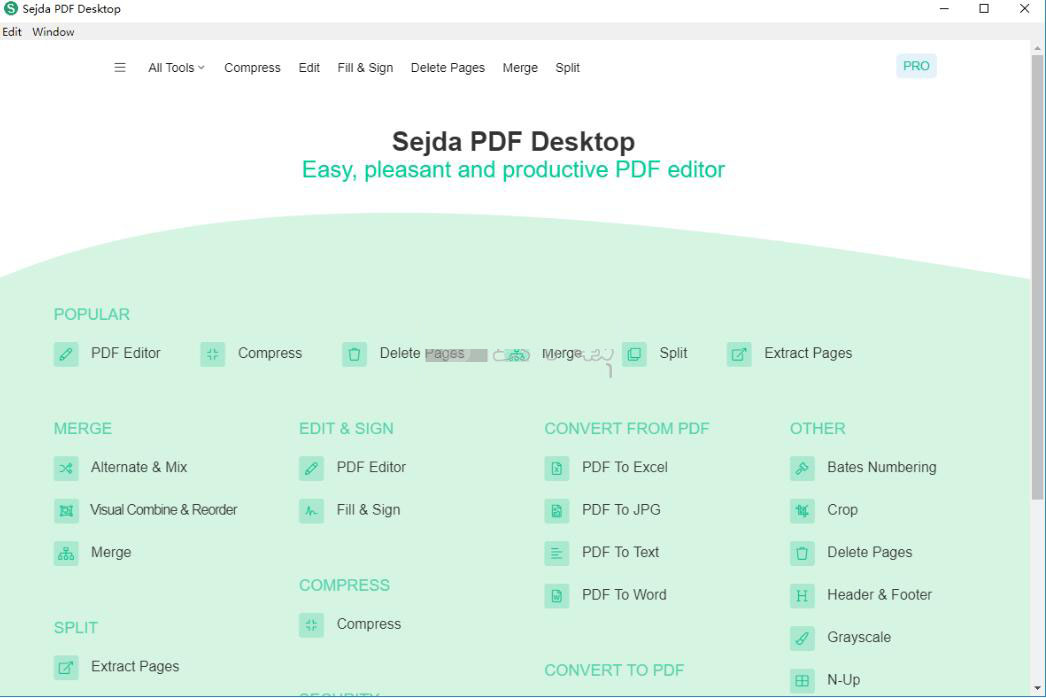1046x698 pixels.
Task: Click the PDF To Text icon
Action: (x=557, y=553)
